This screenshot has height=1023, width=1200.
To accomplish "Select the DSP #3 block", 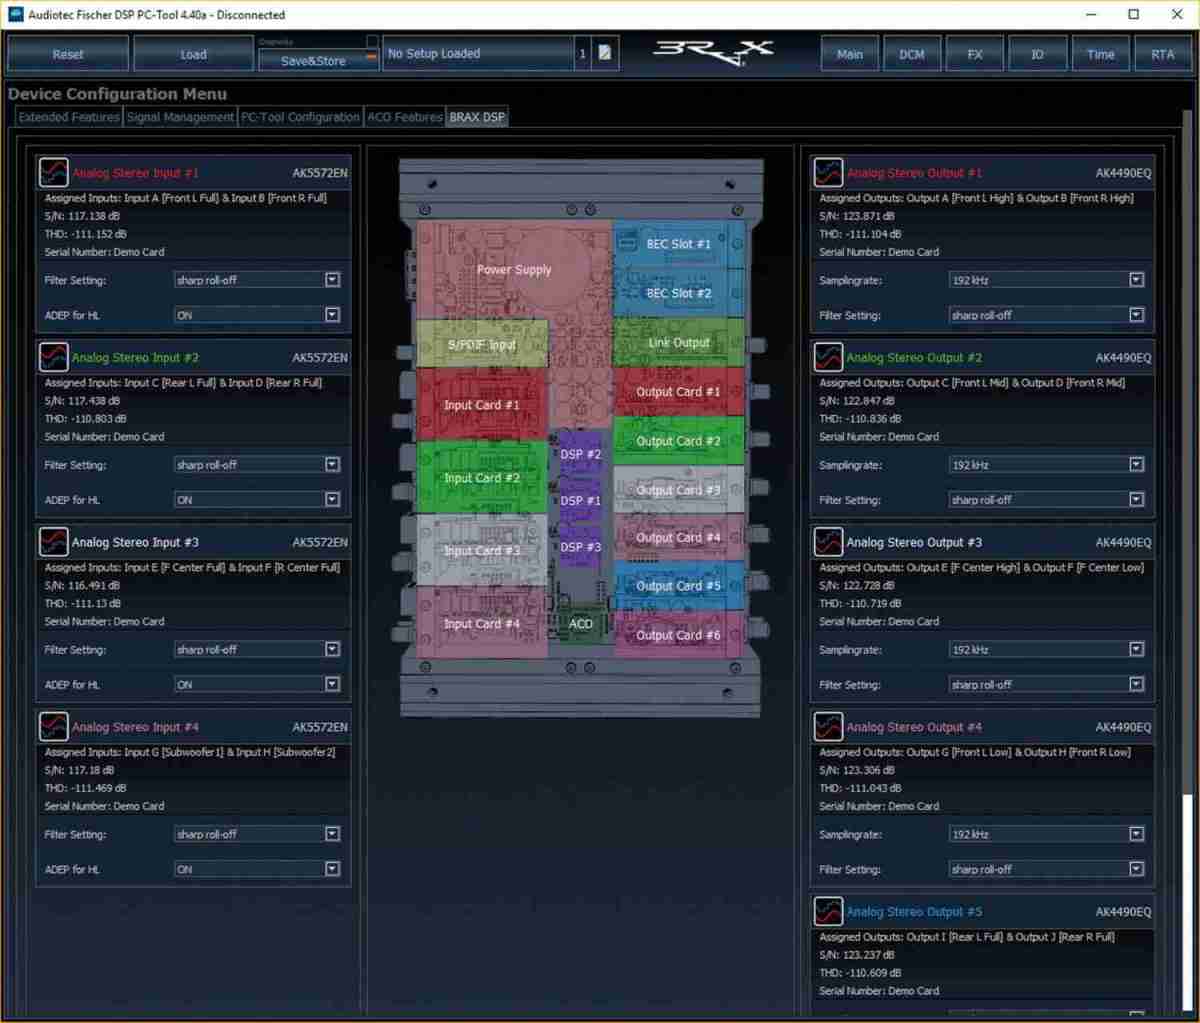I will click(580, 547).
